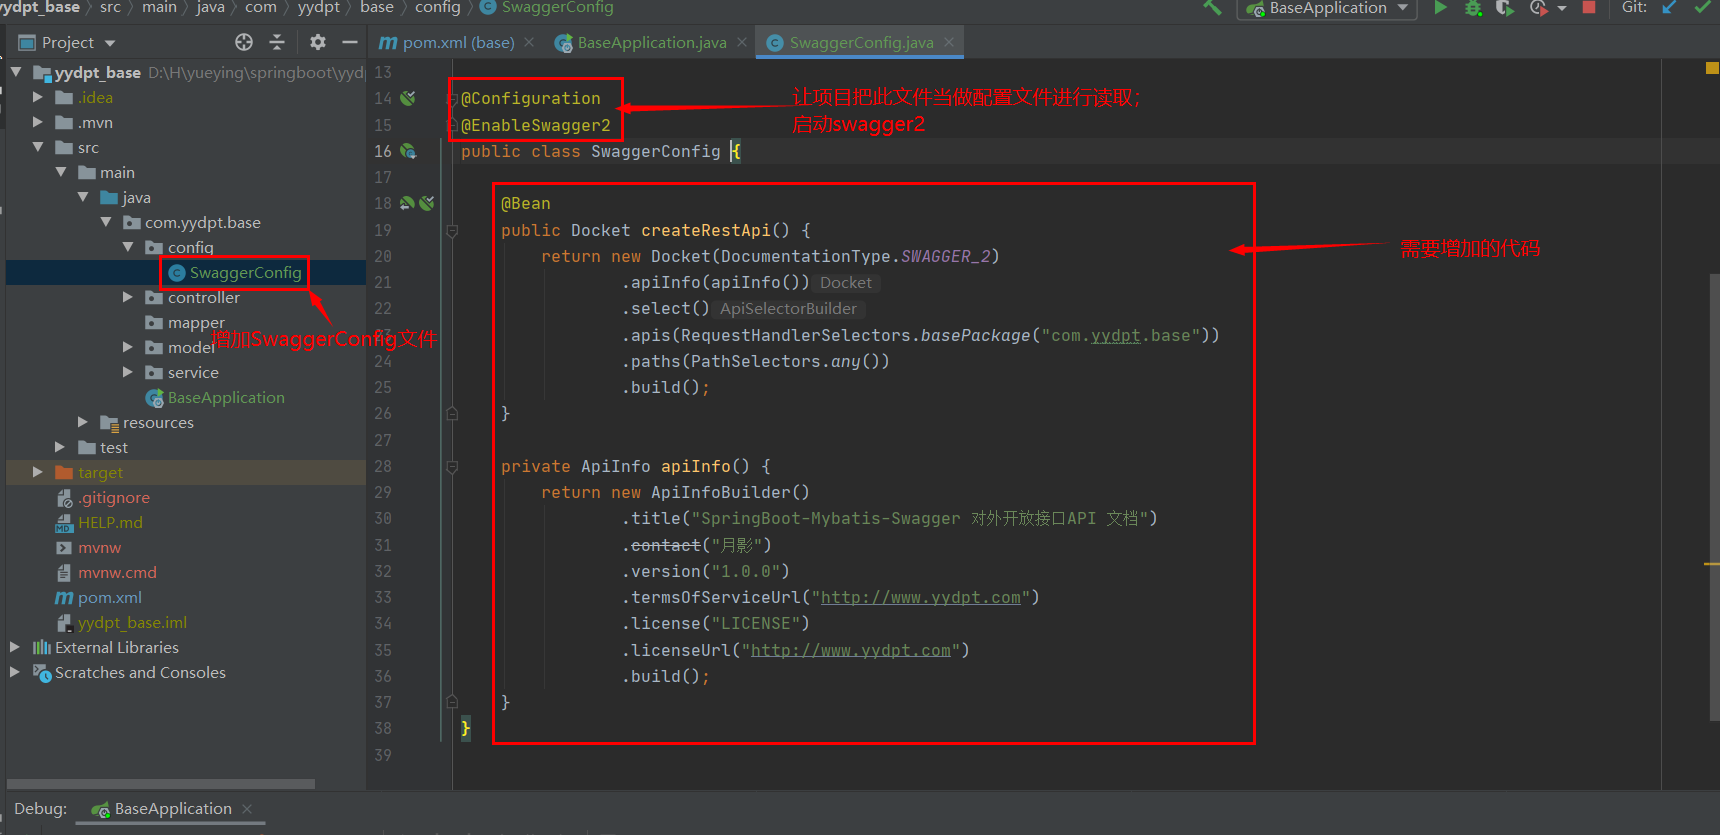Click the src breadcrumb in navigation bar
This screenshot has height=835, width=1720.
click(x=110, y=8)
